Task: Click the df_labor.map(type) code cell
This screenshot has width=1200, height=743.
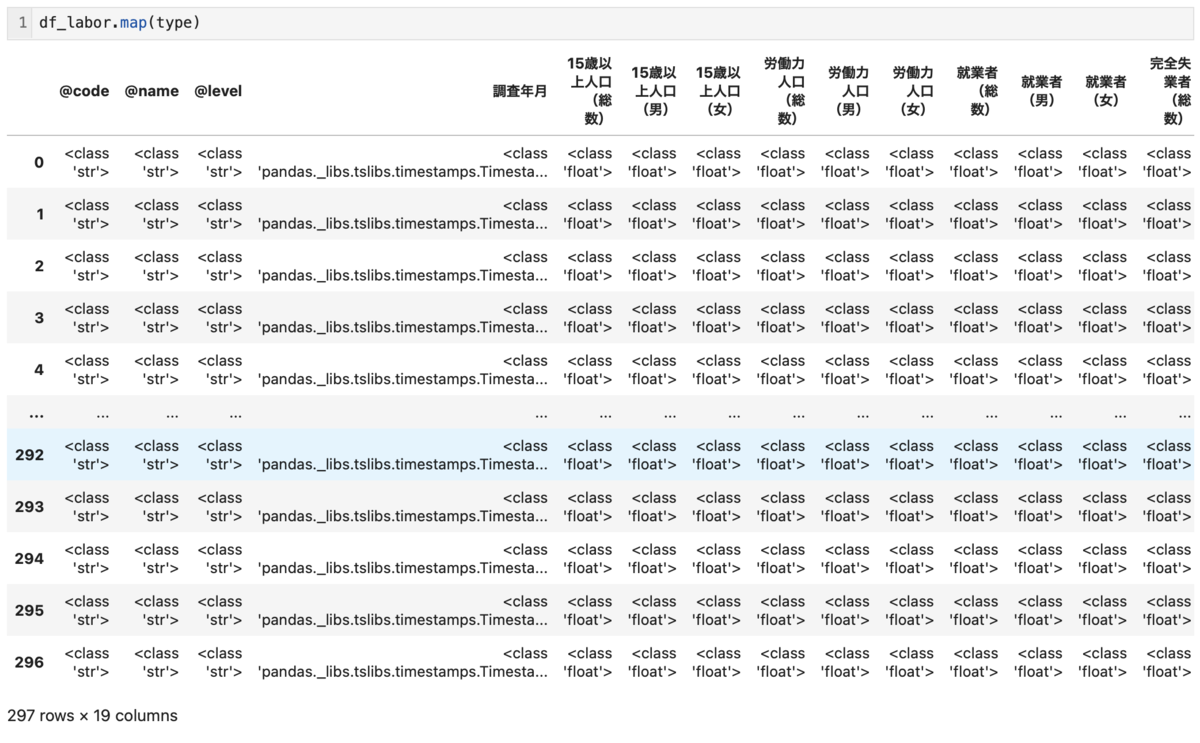Action: click(600, 22)
